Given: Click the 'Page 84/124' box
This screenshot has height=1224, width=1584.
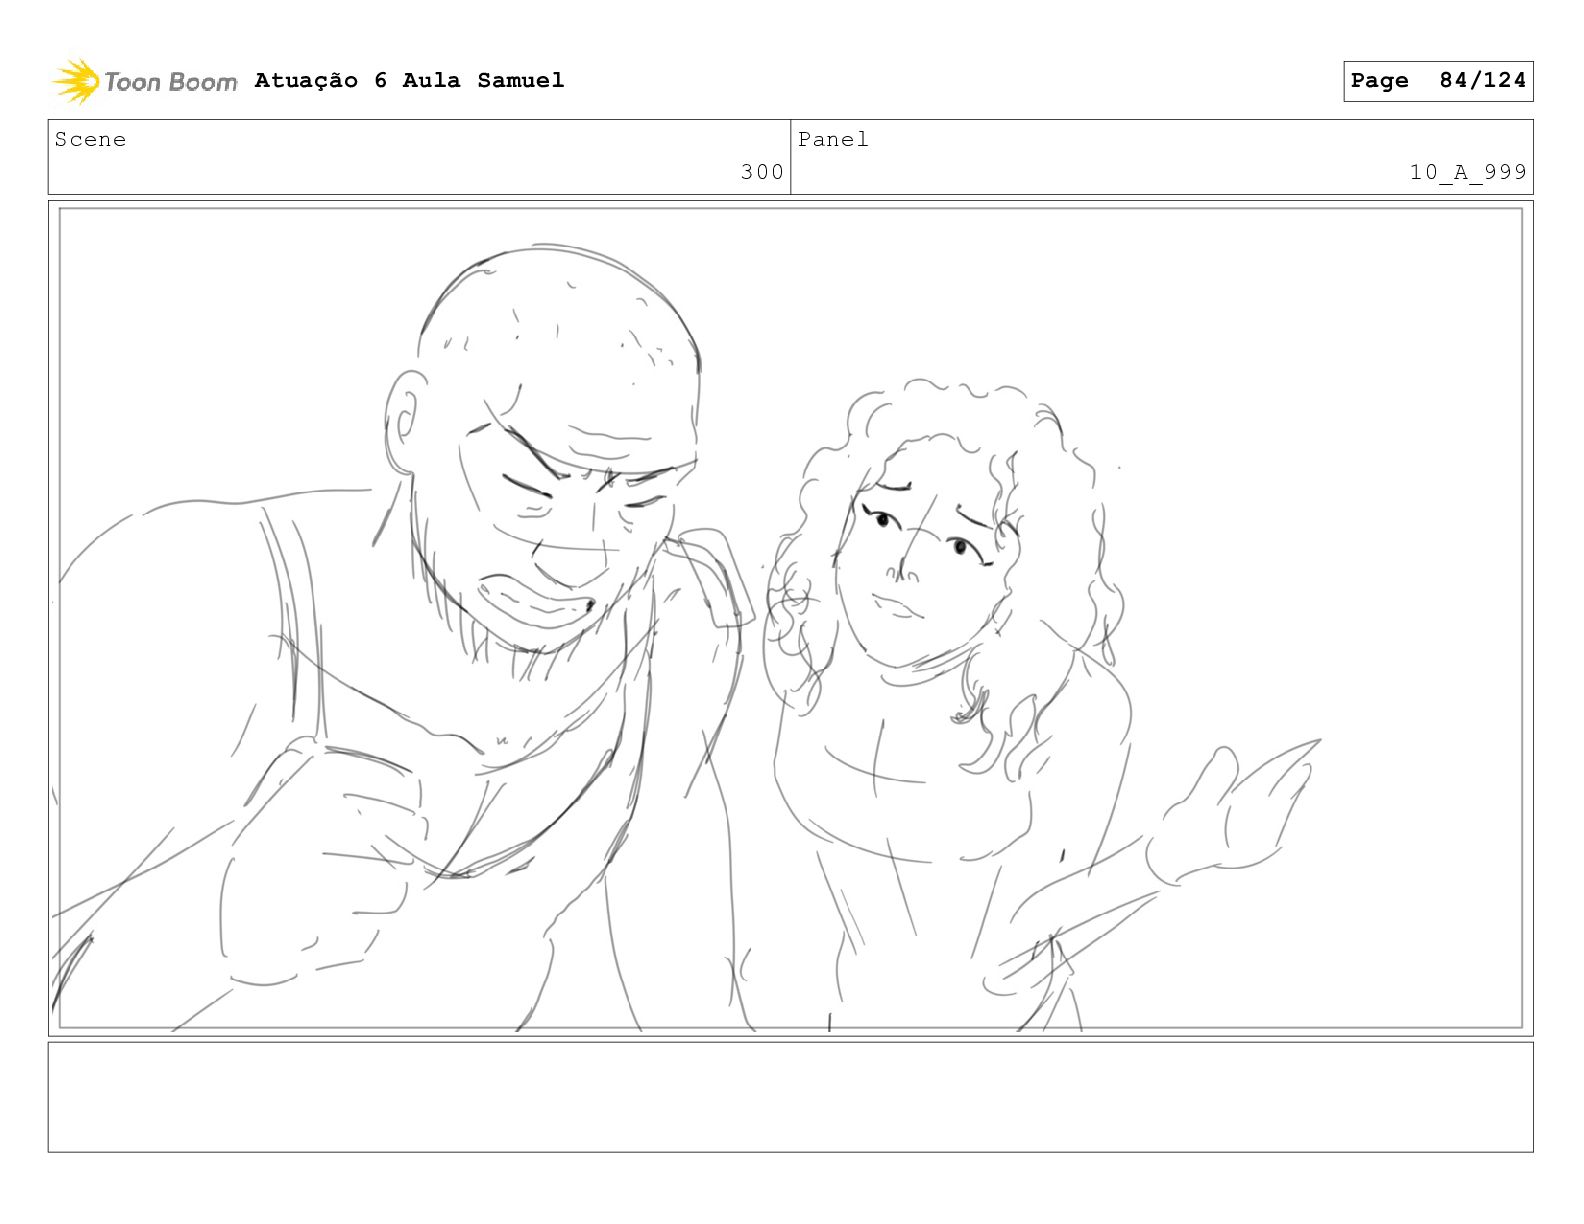Looking at the screenshot, I should 1438,81.
